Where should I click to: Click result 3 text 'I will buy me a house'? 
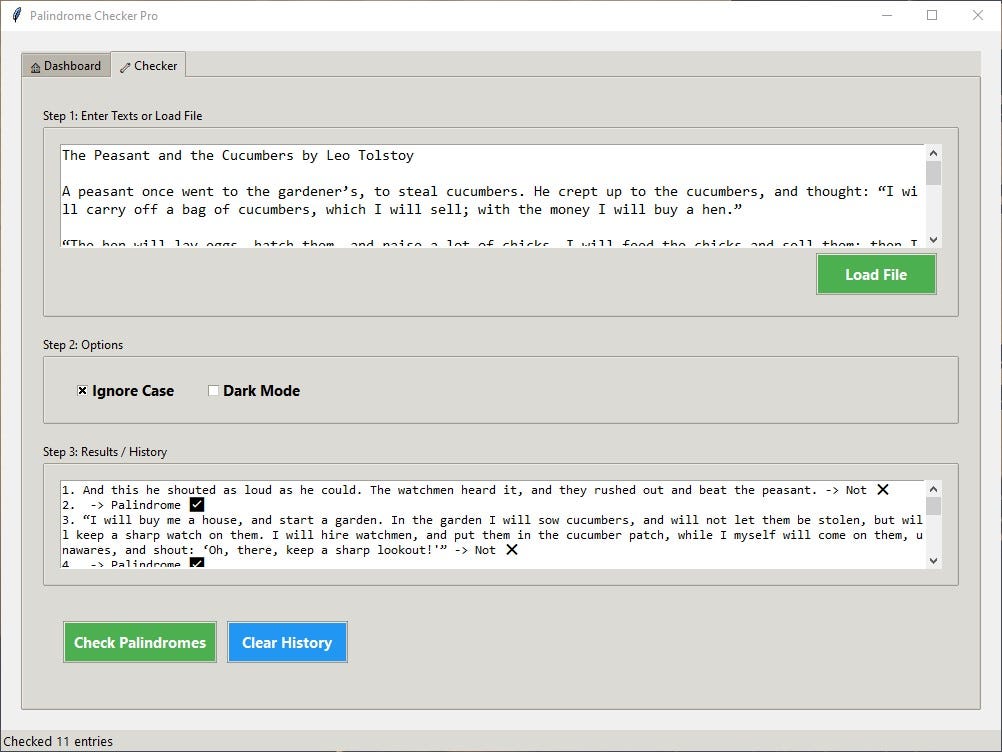(163, 520)
